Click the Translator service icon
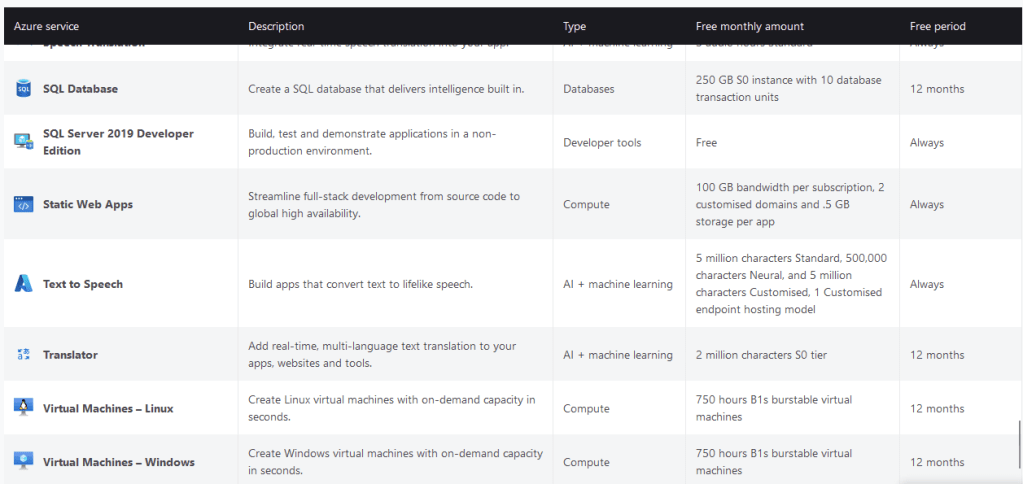 pos(24,355)
